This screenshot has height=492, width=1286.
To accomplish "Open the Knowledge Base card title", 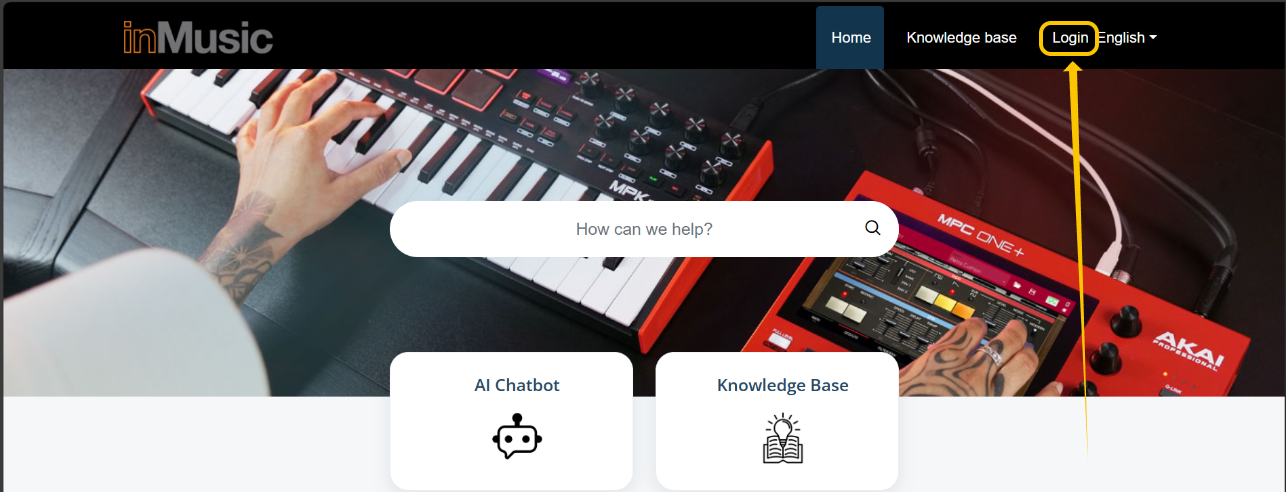I will pos(782,385).
